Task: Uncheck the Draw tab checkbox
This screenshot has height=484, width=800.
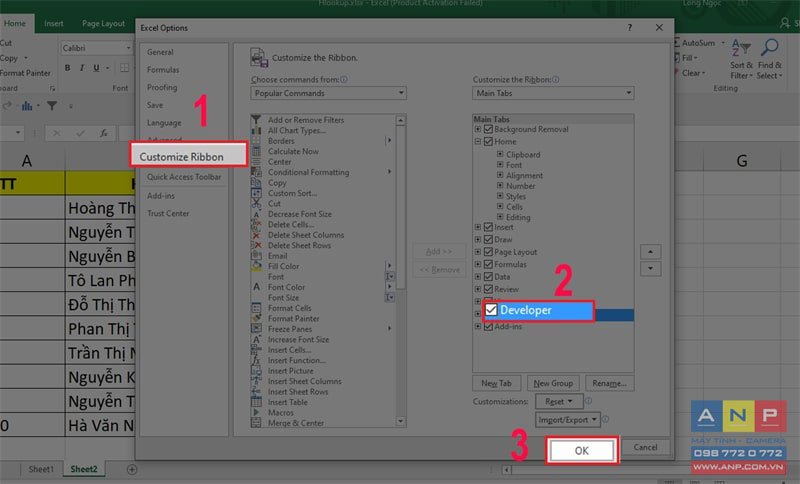Action: (x=488, y=240)
